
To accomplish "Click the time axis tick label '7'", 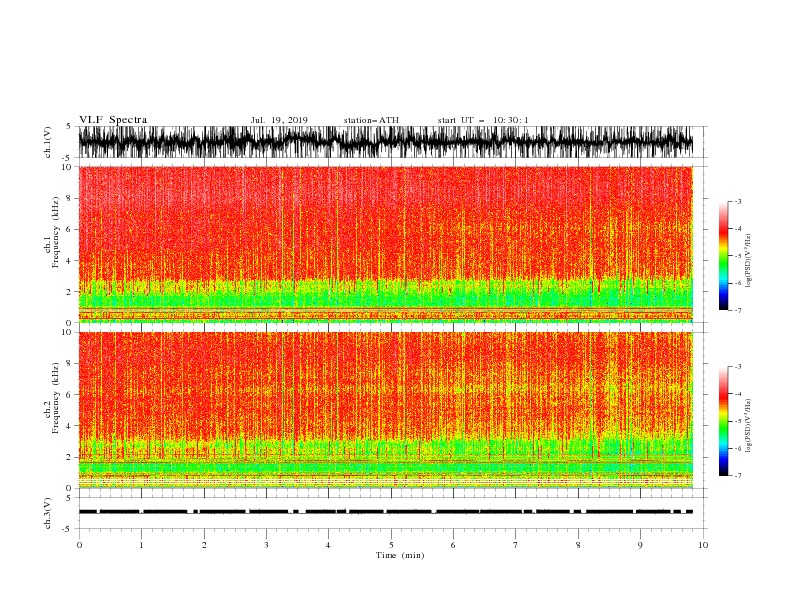I will [516, 545].
